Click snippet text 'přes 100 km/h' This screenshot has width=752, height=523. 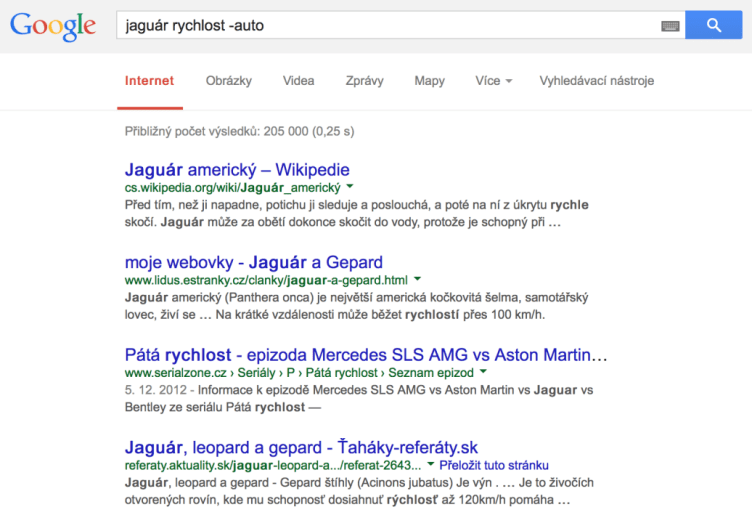[504, 314]
